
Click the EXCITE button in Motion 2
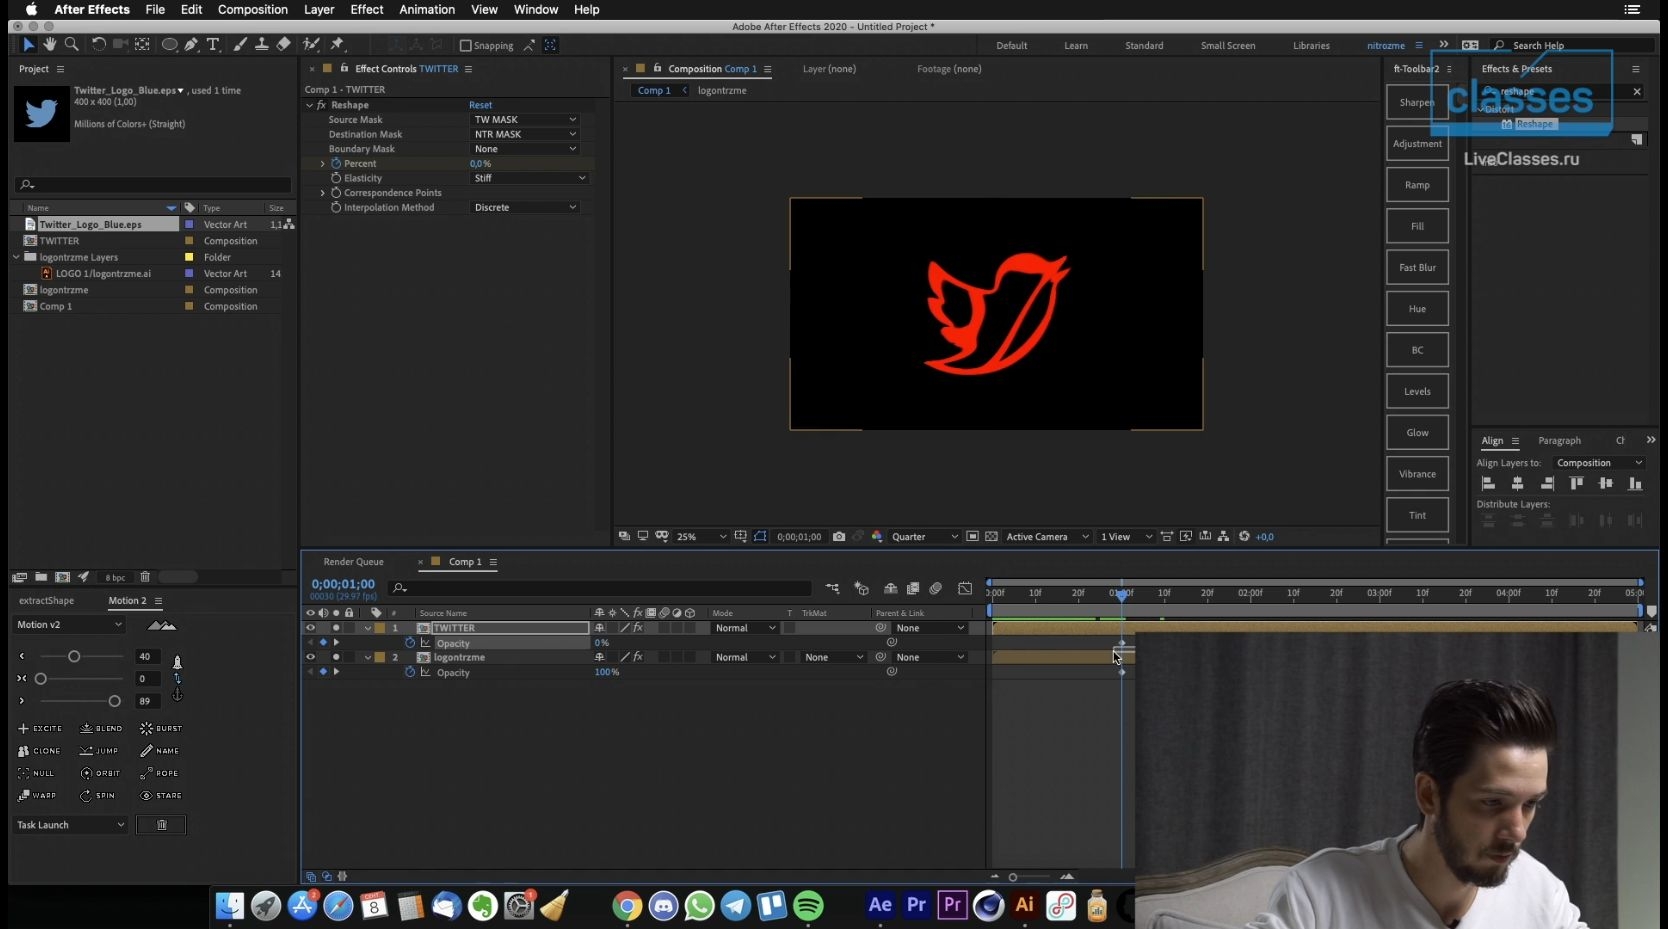(41, 729)
